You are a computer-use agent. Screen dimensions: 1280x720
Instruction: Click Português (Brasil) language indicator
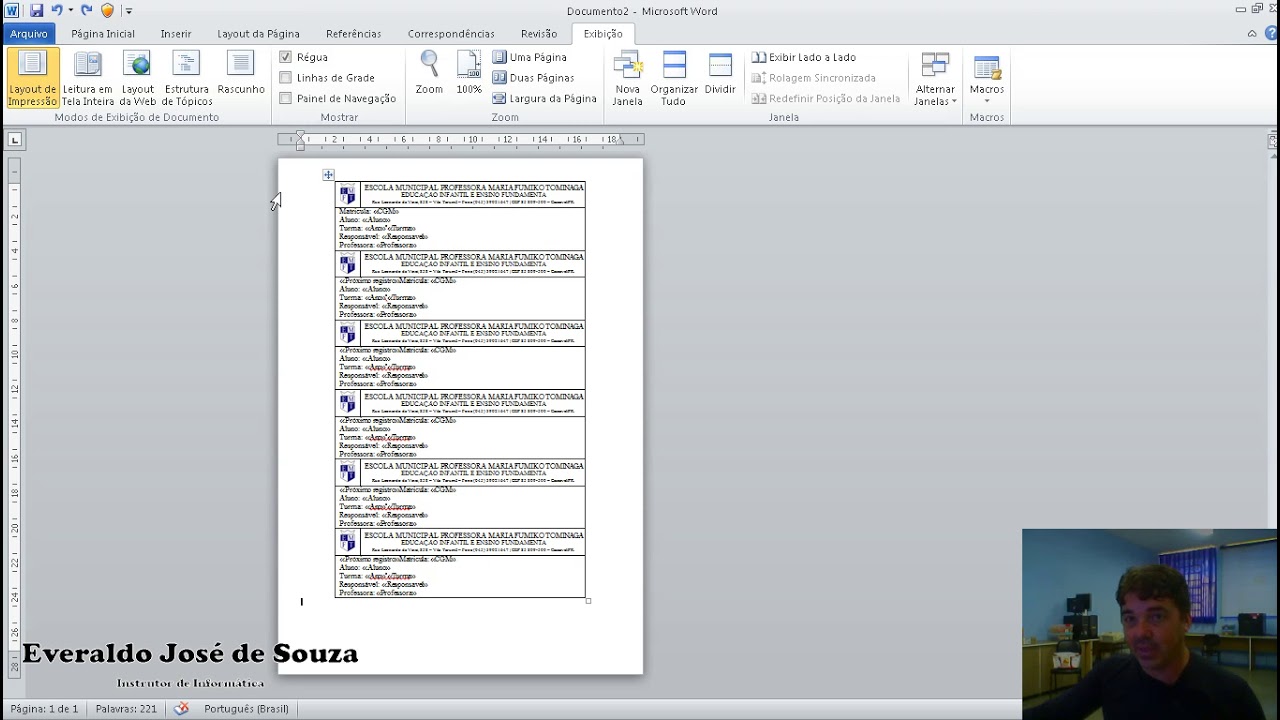tap(246, 708)
